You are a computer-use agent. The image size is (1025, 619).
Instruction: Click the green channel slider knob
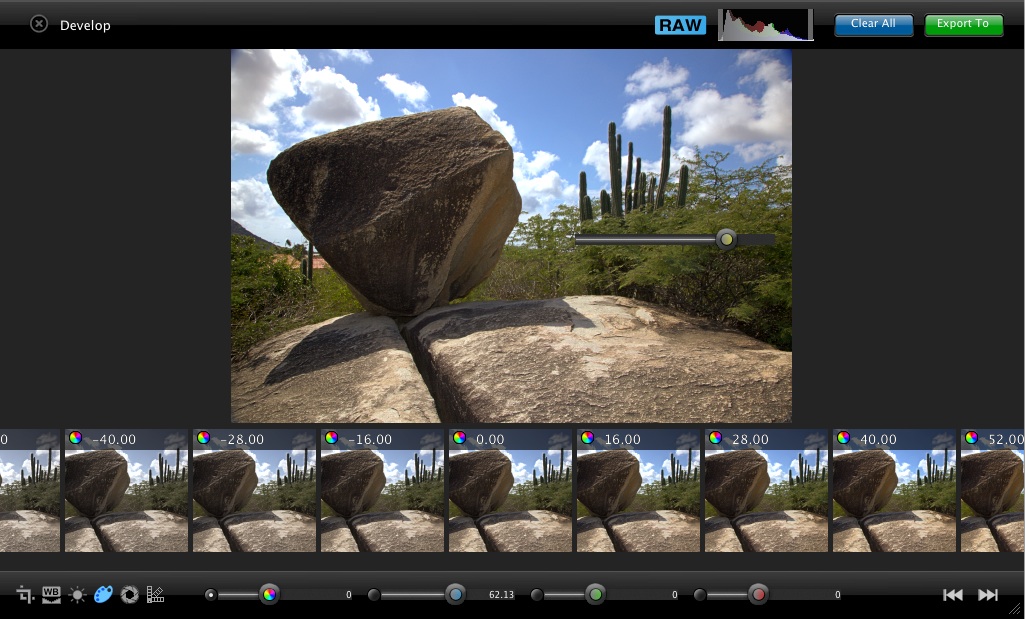pyautogui.click(x=595, y=594)
